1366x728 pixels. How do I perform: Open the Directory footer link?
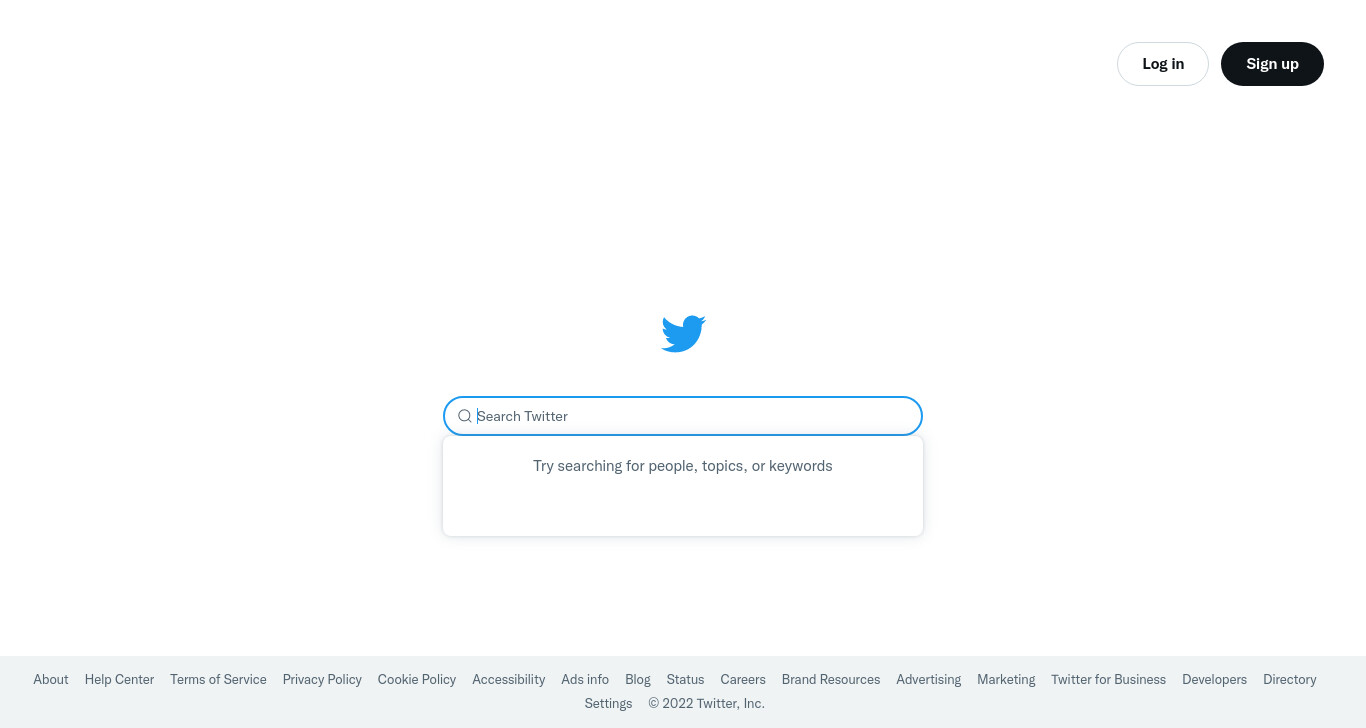point(1290,679)
